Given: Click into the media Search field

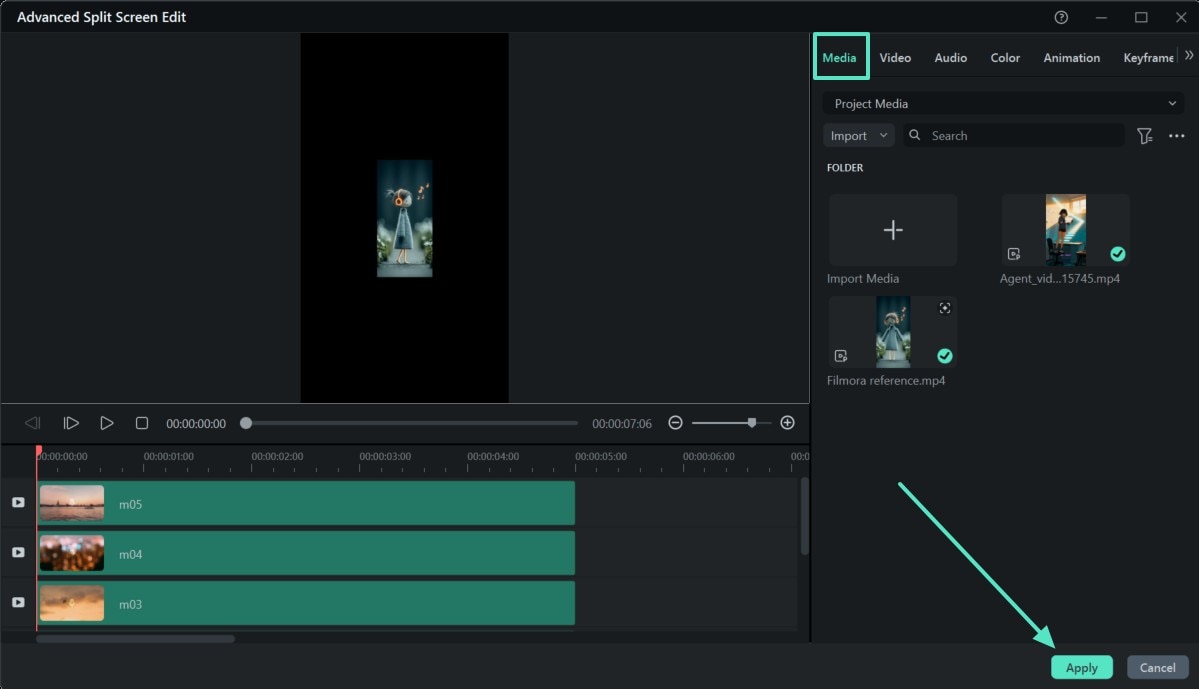Looking at the screenshot, I should [x=1014, y=135].
